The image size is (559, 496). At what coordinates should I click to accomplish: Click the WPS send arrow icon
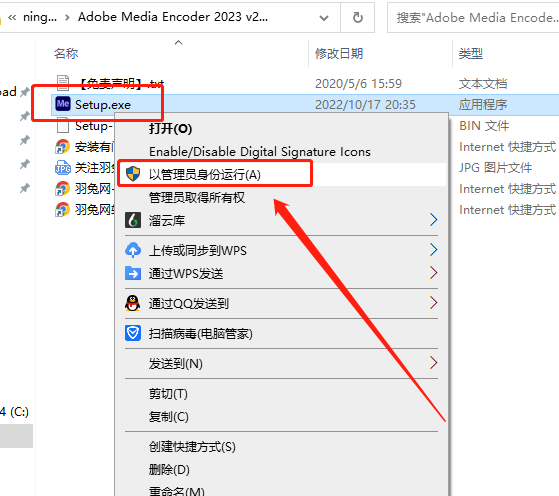[x=133, y=273]
